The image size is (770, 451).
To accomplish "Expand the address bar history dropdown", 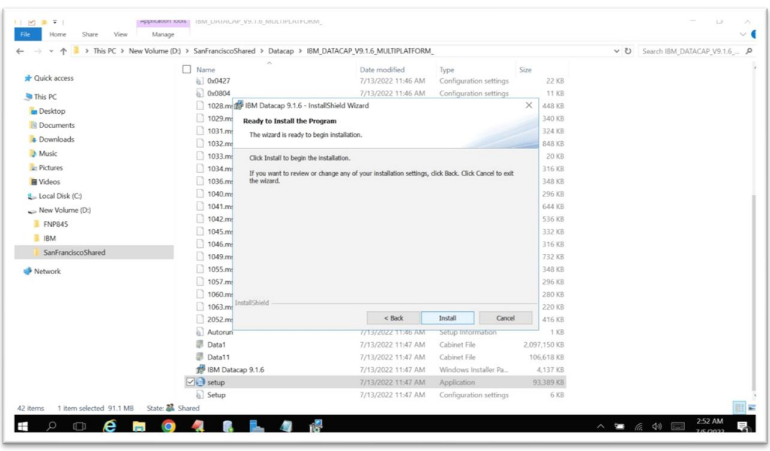I will 616,51.
